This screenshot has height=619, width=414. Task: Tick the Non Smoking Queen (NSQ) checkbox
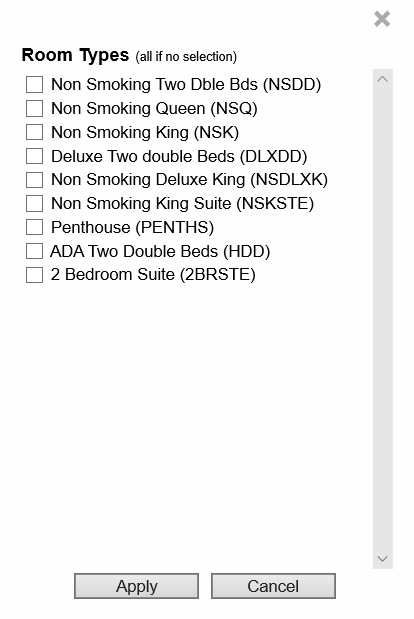34,108
